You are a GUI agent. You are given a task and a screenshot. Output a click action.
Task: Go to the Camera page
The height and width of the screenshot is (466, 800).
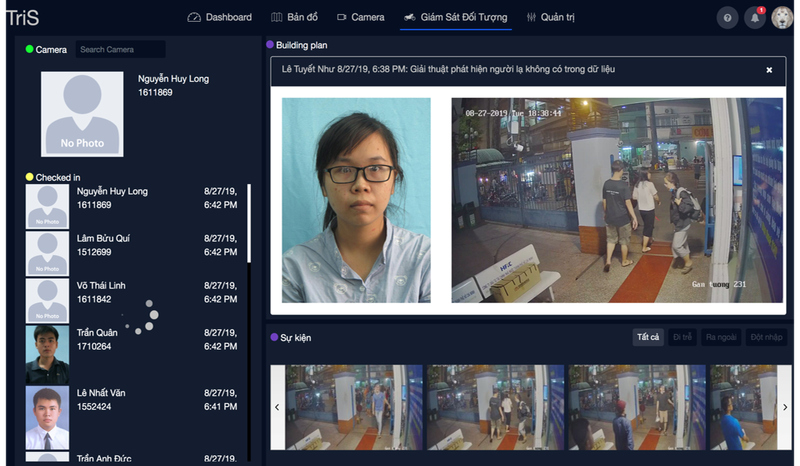pyautogui.click(x=361, y=17)
